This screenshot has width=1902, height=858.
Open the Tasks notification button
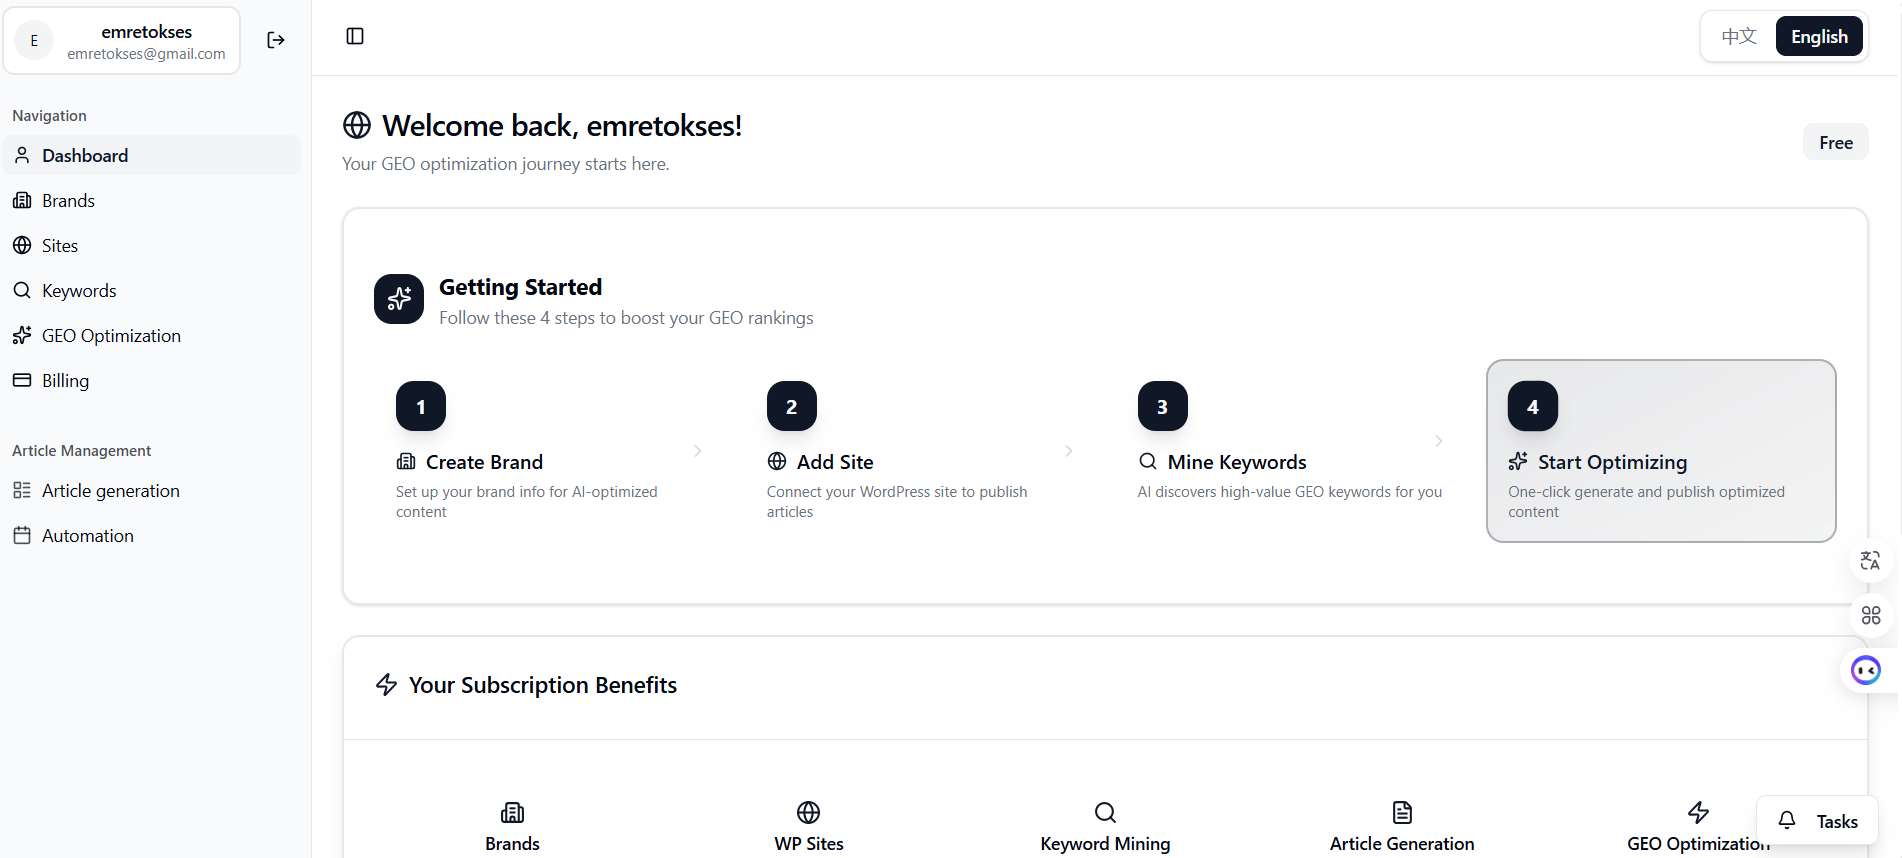pyautogui.click(x=1817, y=821)
